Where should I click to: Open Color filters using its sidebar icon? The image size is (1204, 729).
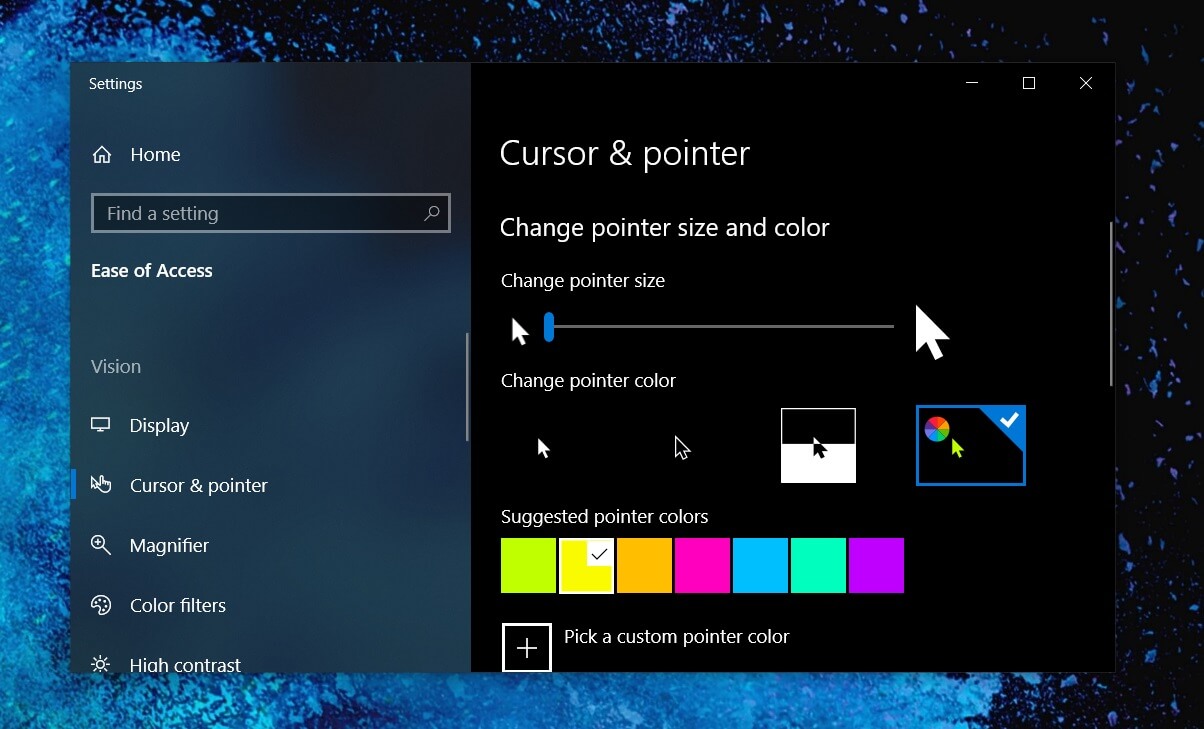(x=100, y=605)
